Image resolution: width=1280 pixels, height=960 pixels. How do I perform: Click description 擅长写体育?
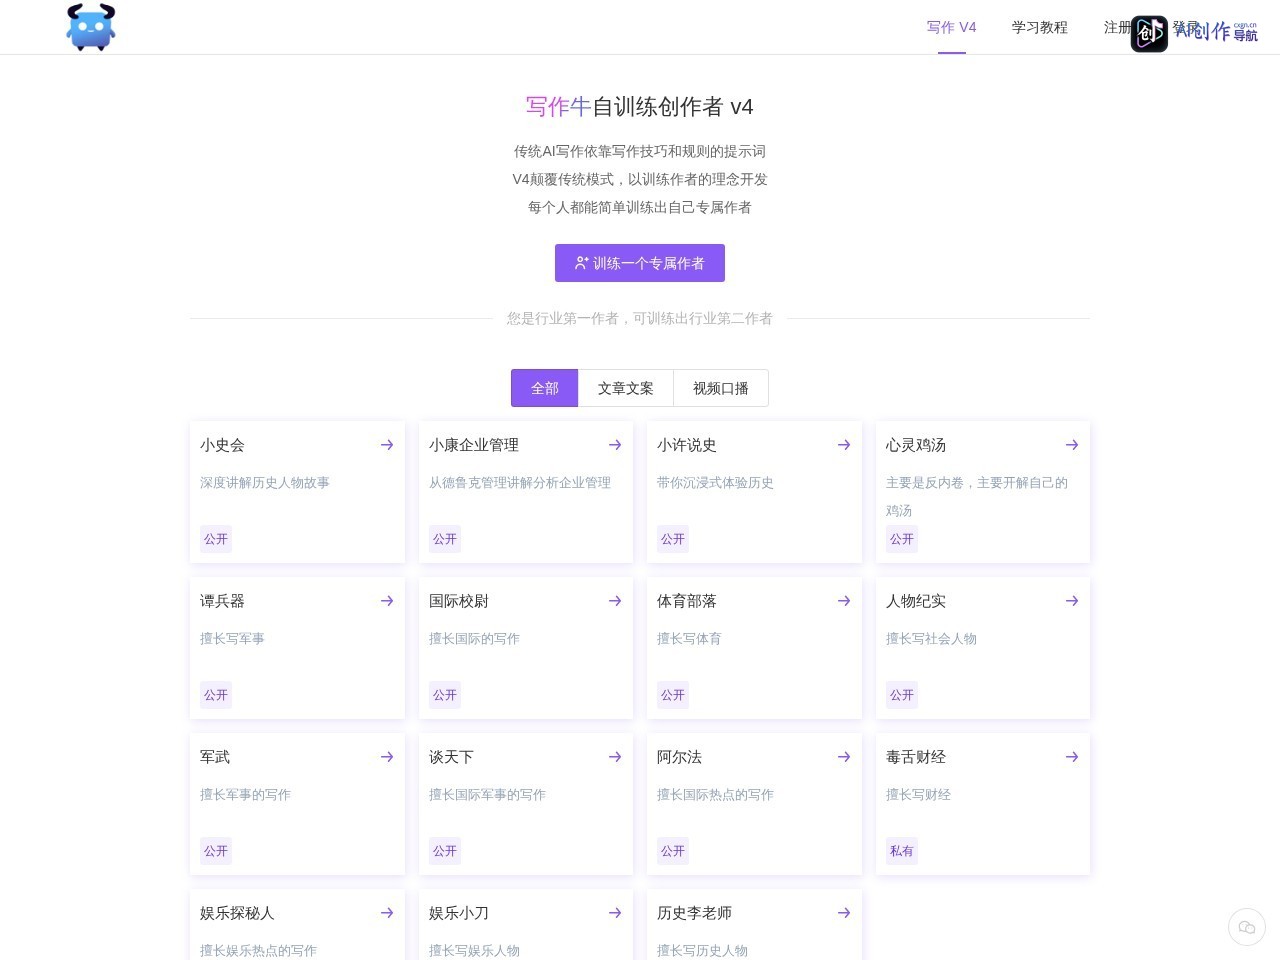pyautogui.click(x=689, y=638)
